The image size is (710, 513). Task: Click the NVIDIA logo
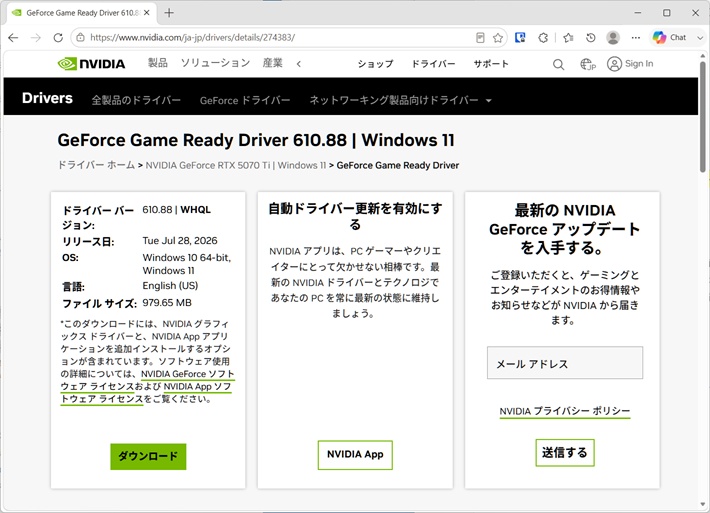tap(91, 64)
